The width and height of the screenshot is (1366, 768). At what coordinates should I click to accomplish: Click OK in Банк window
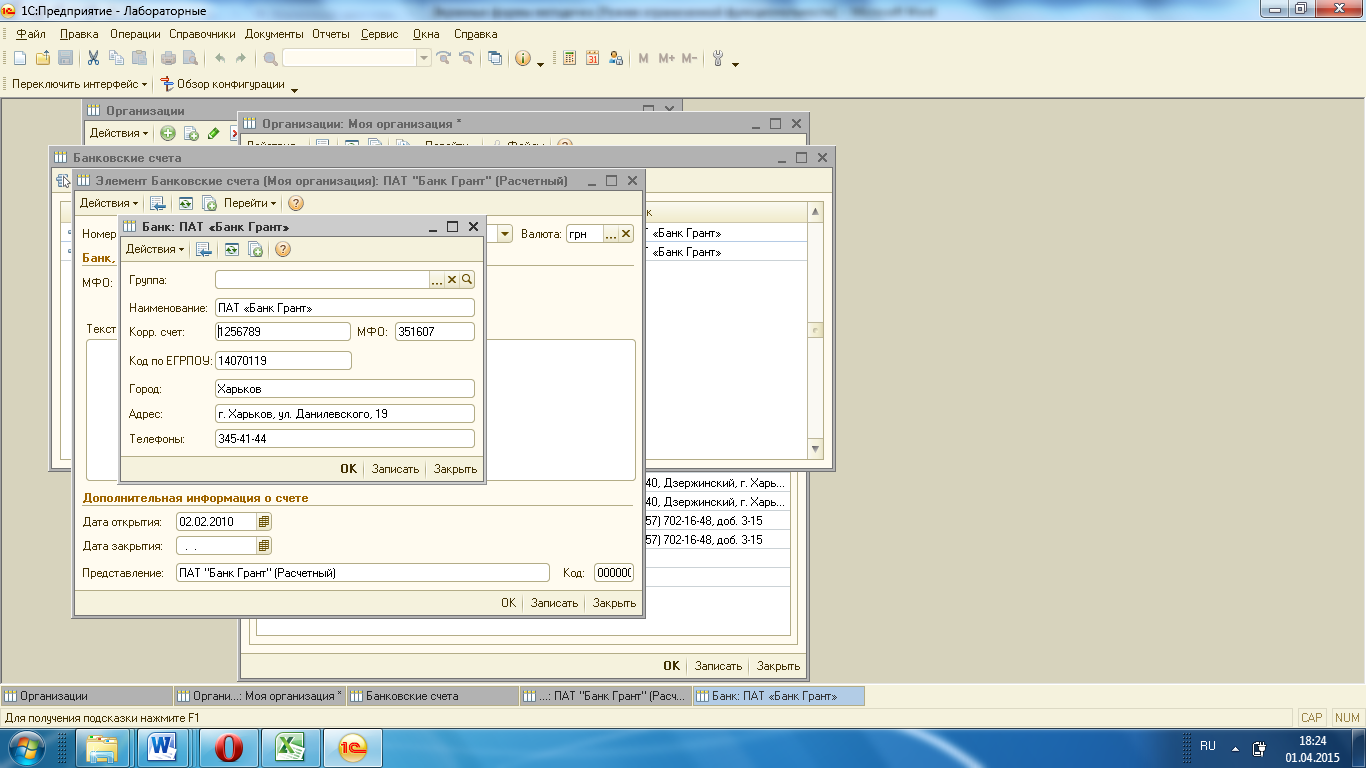click(348, 469)
